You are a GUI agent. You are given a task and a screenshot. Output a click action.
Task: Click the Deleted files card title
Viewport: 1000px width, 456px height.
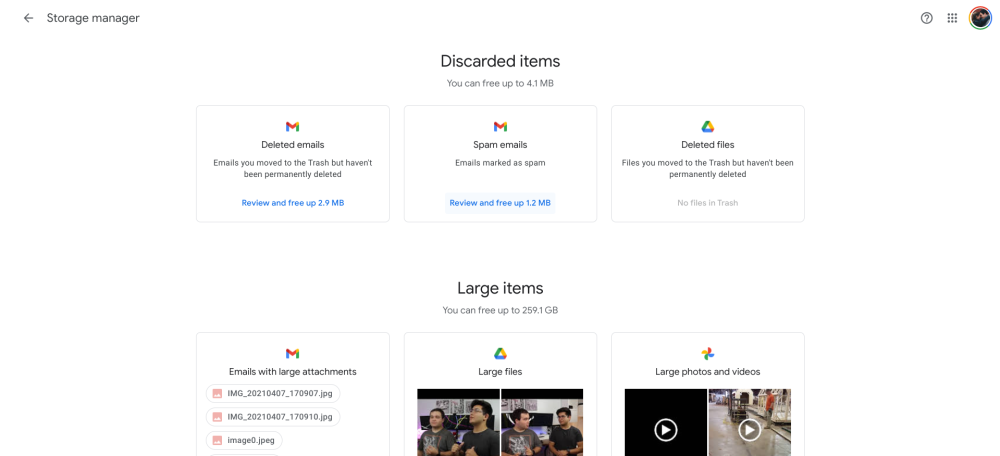pos(707,145)
